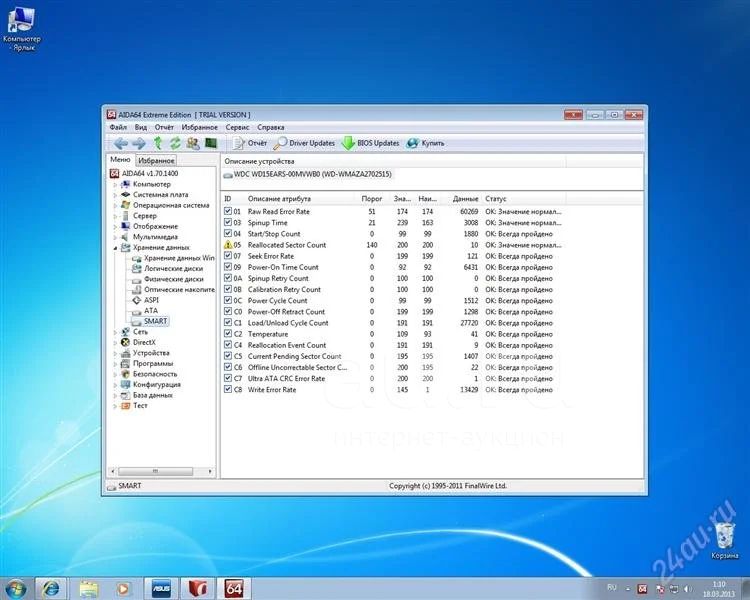Image resolution: width=750 pixels, height=600 pixels.
Task: Go back with the left arrow toolbar icon
Action: point(120,143)
